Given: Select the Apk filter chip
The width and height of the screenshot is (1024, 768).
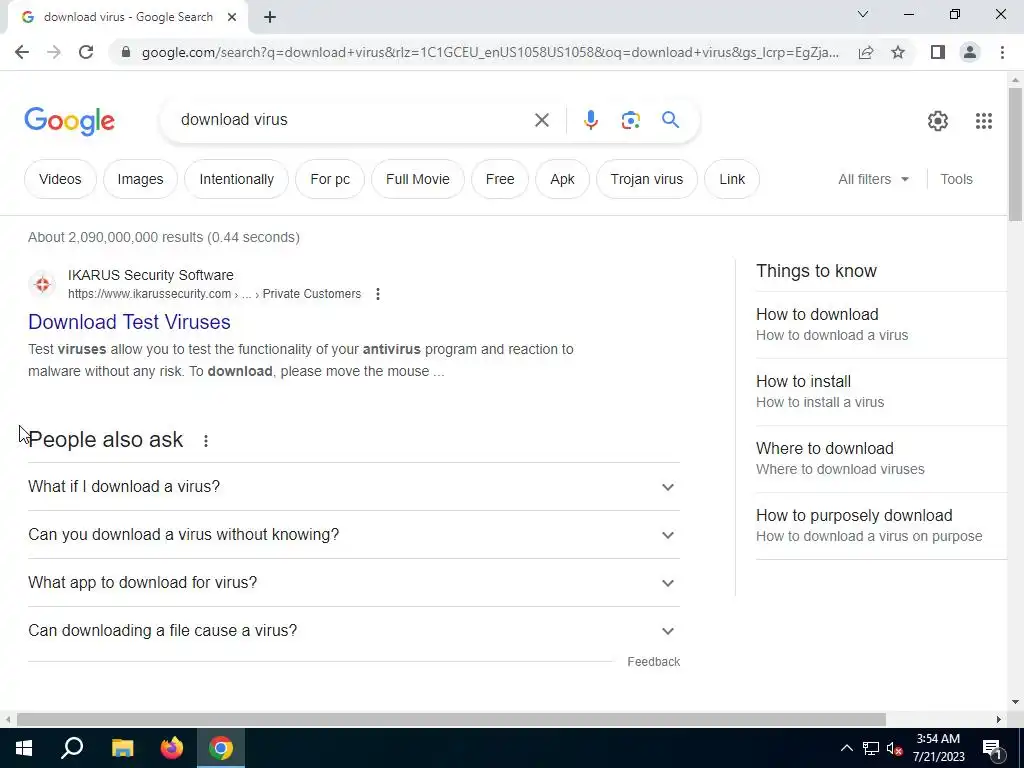Looking at the screenshot, I should pos(562,179).
